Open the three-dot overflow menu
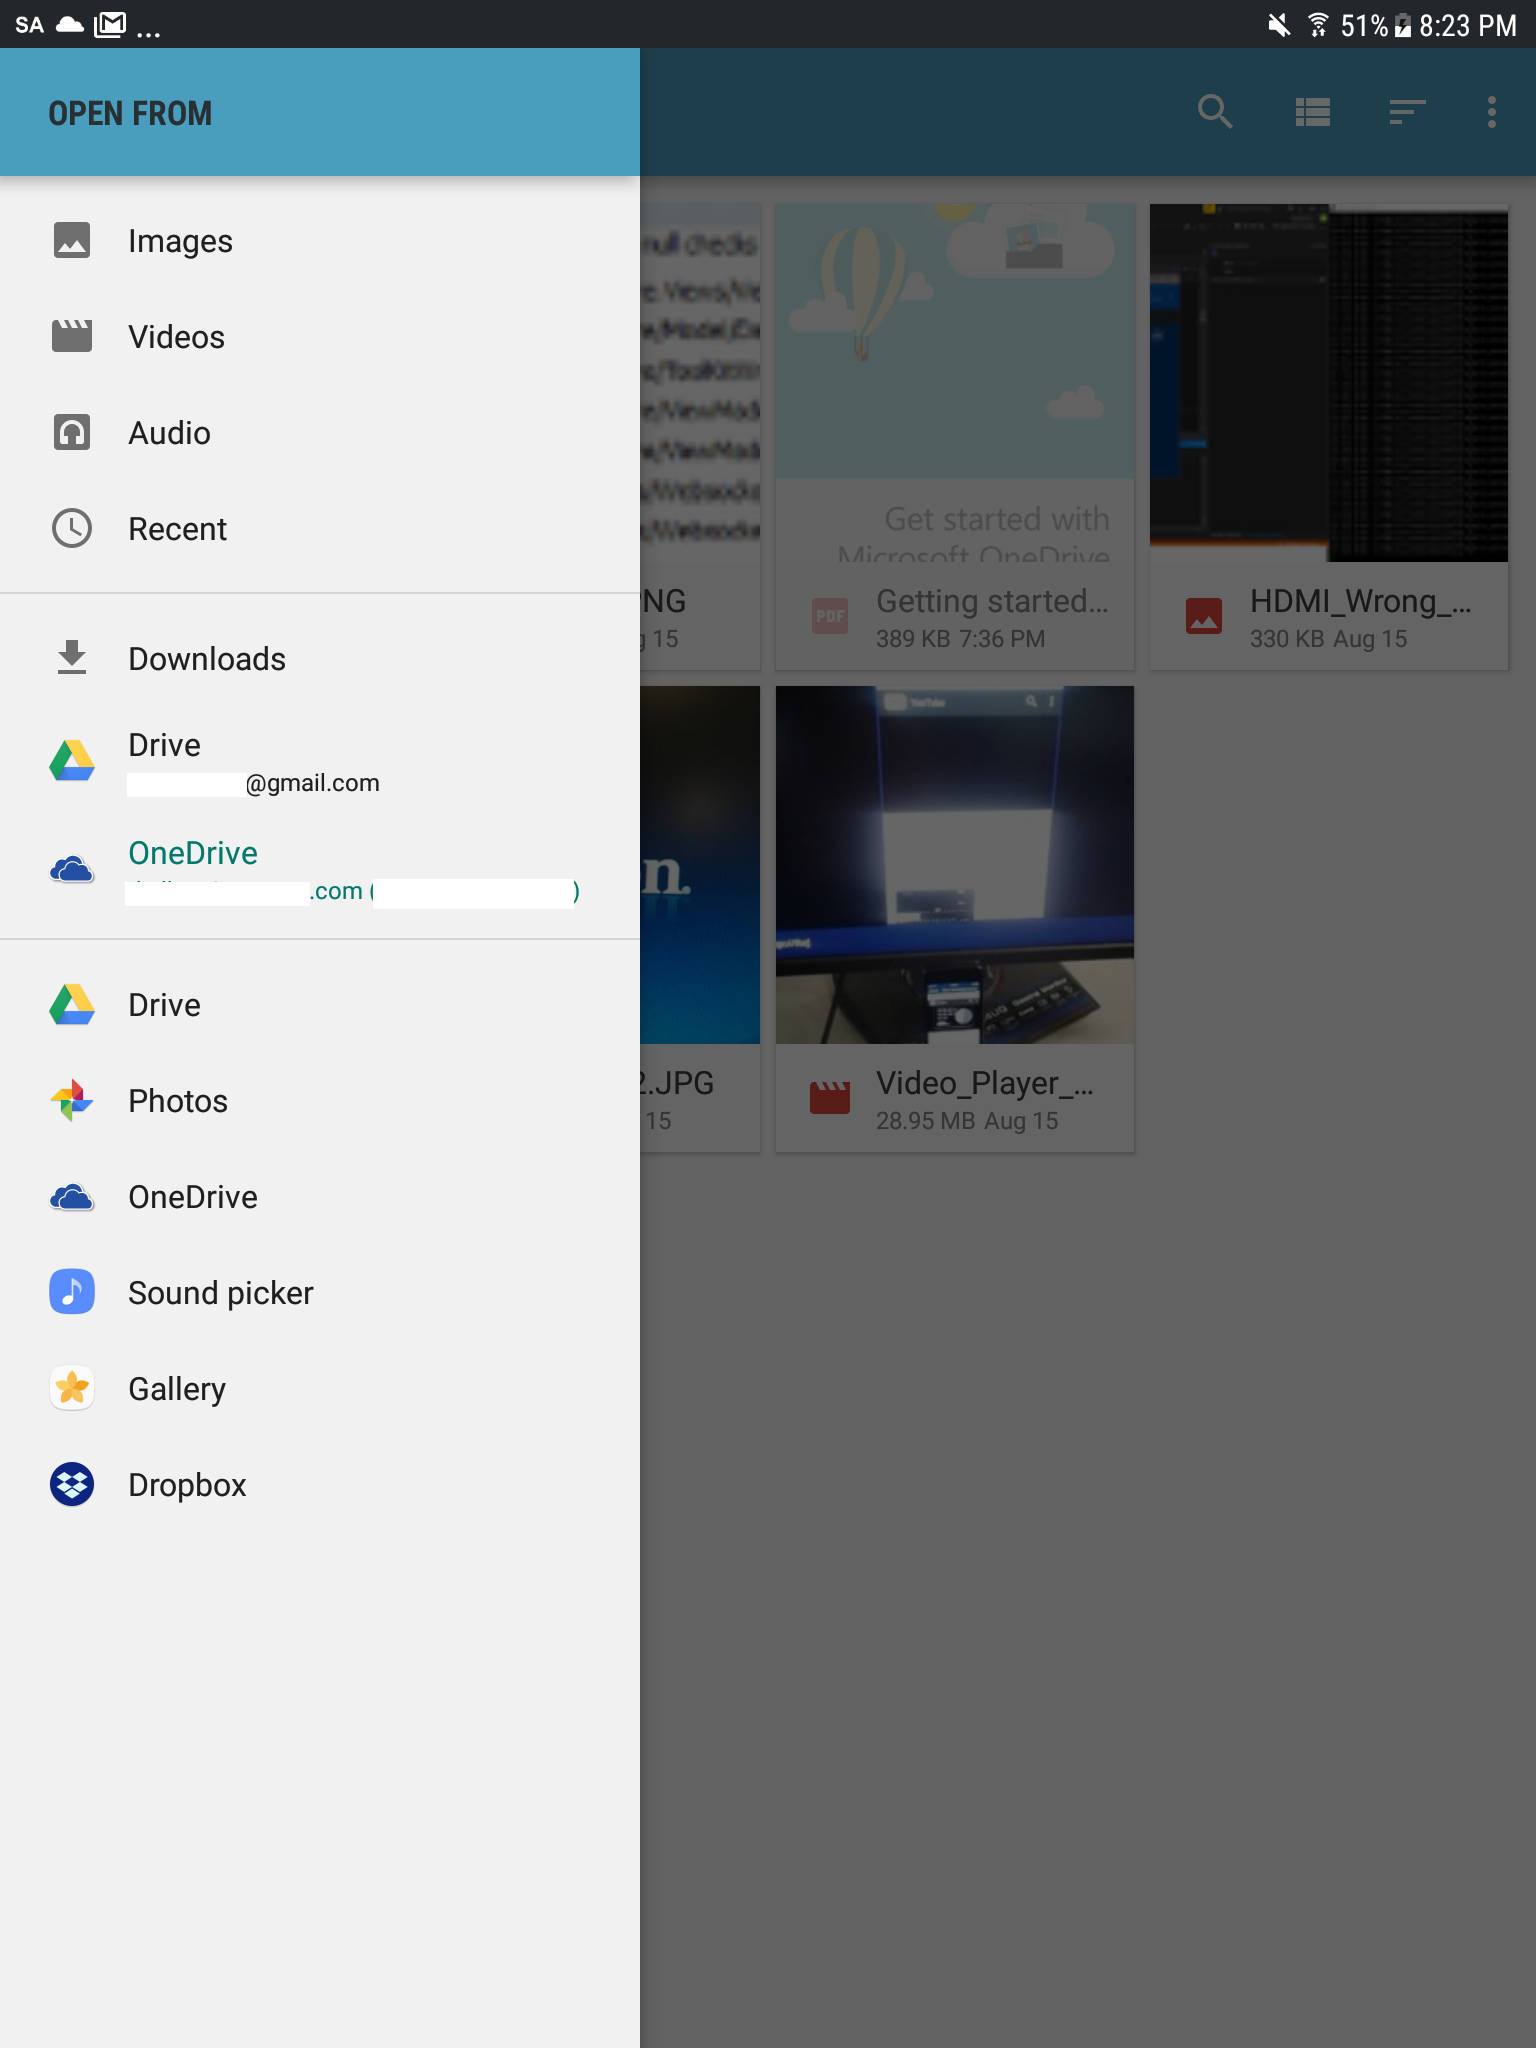 point(1491,112)
